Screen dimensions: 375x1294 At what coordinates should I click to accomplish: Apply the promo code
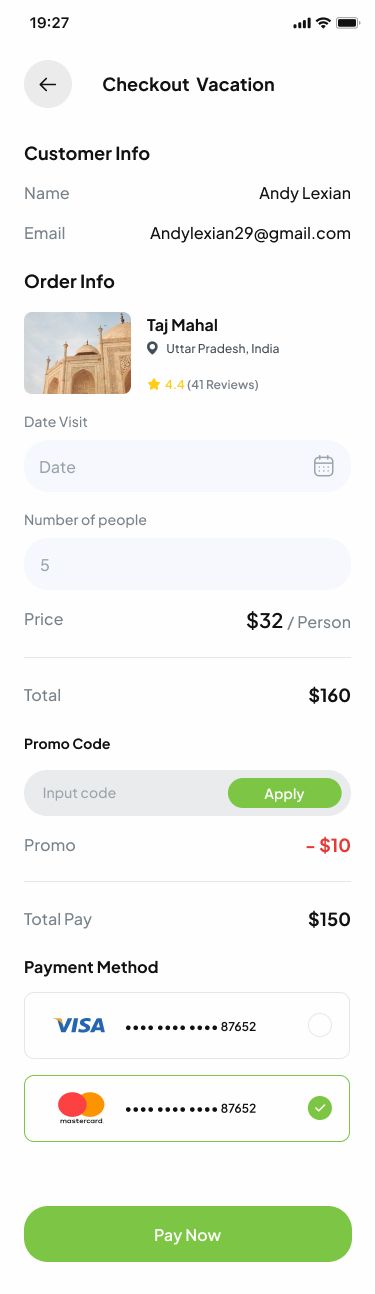coord(284,793)
